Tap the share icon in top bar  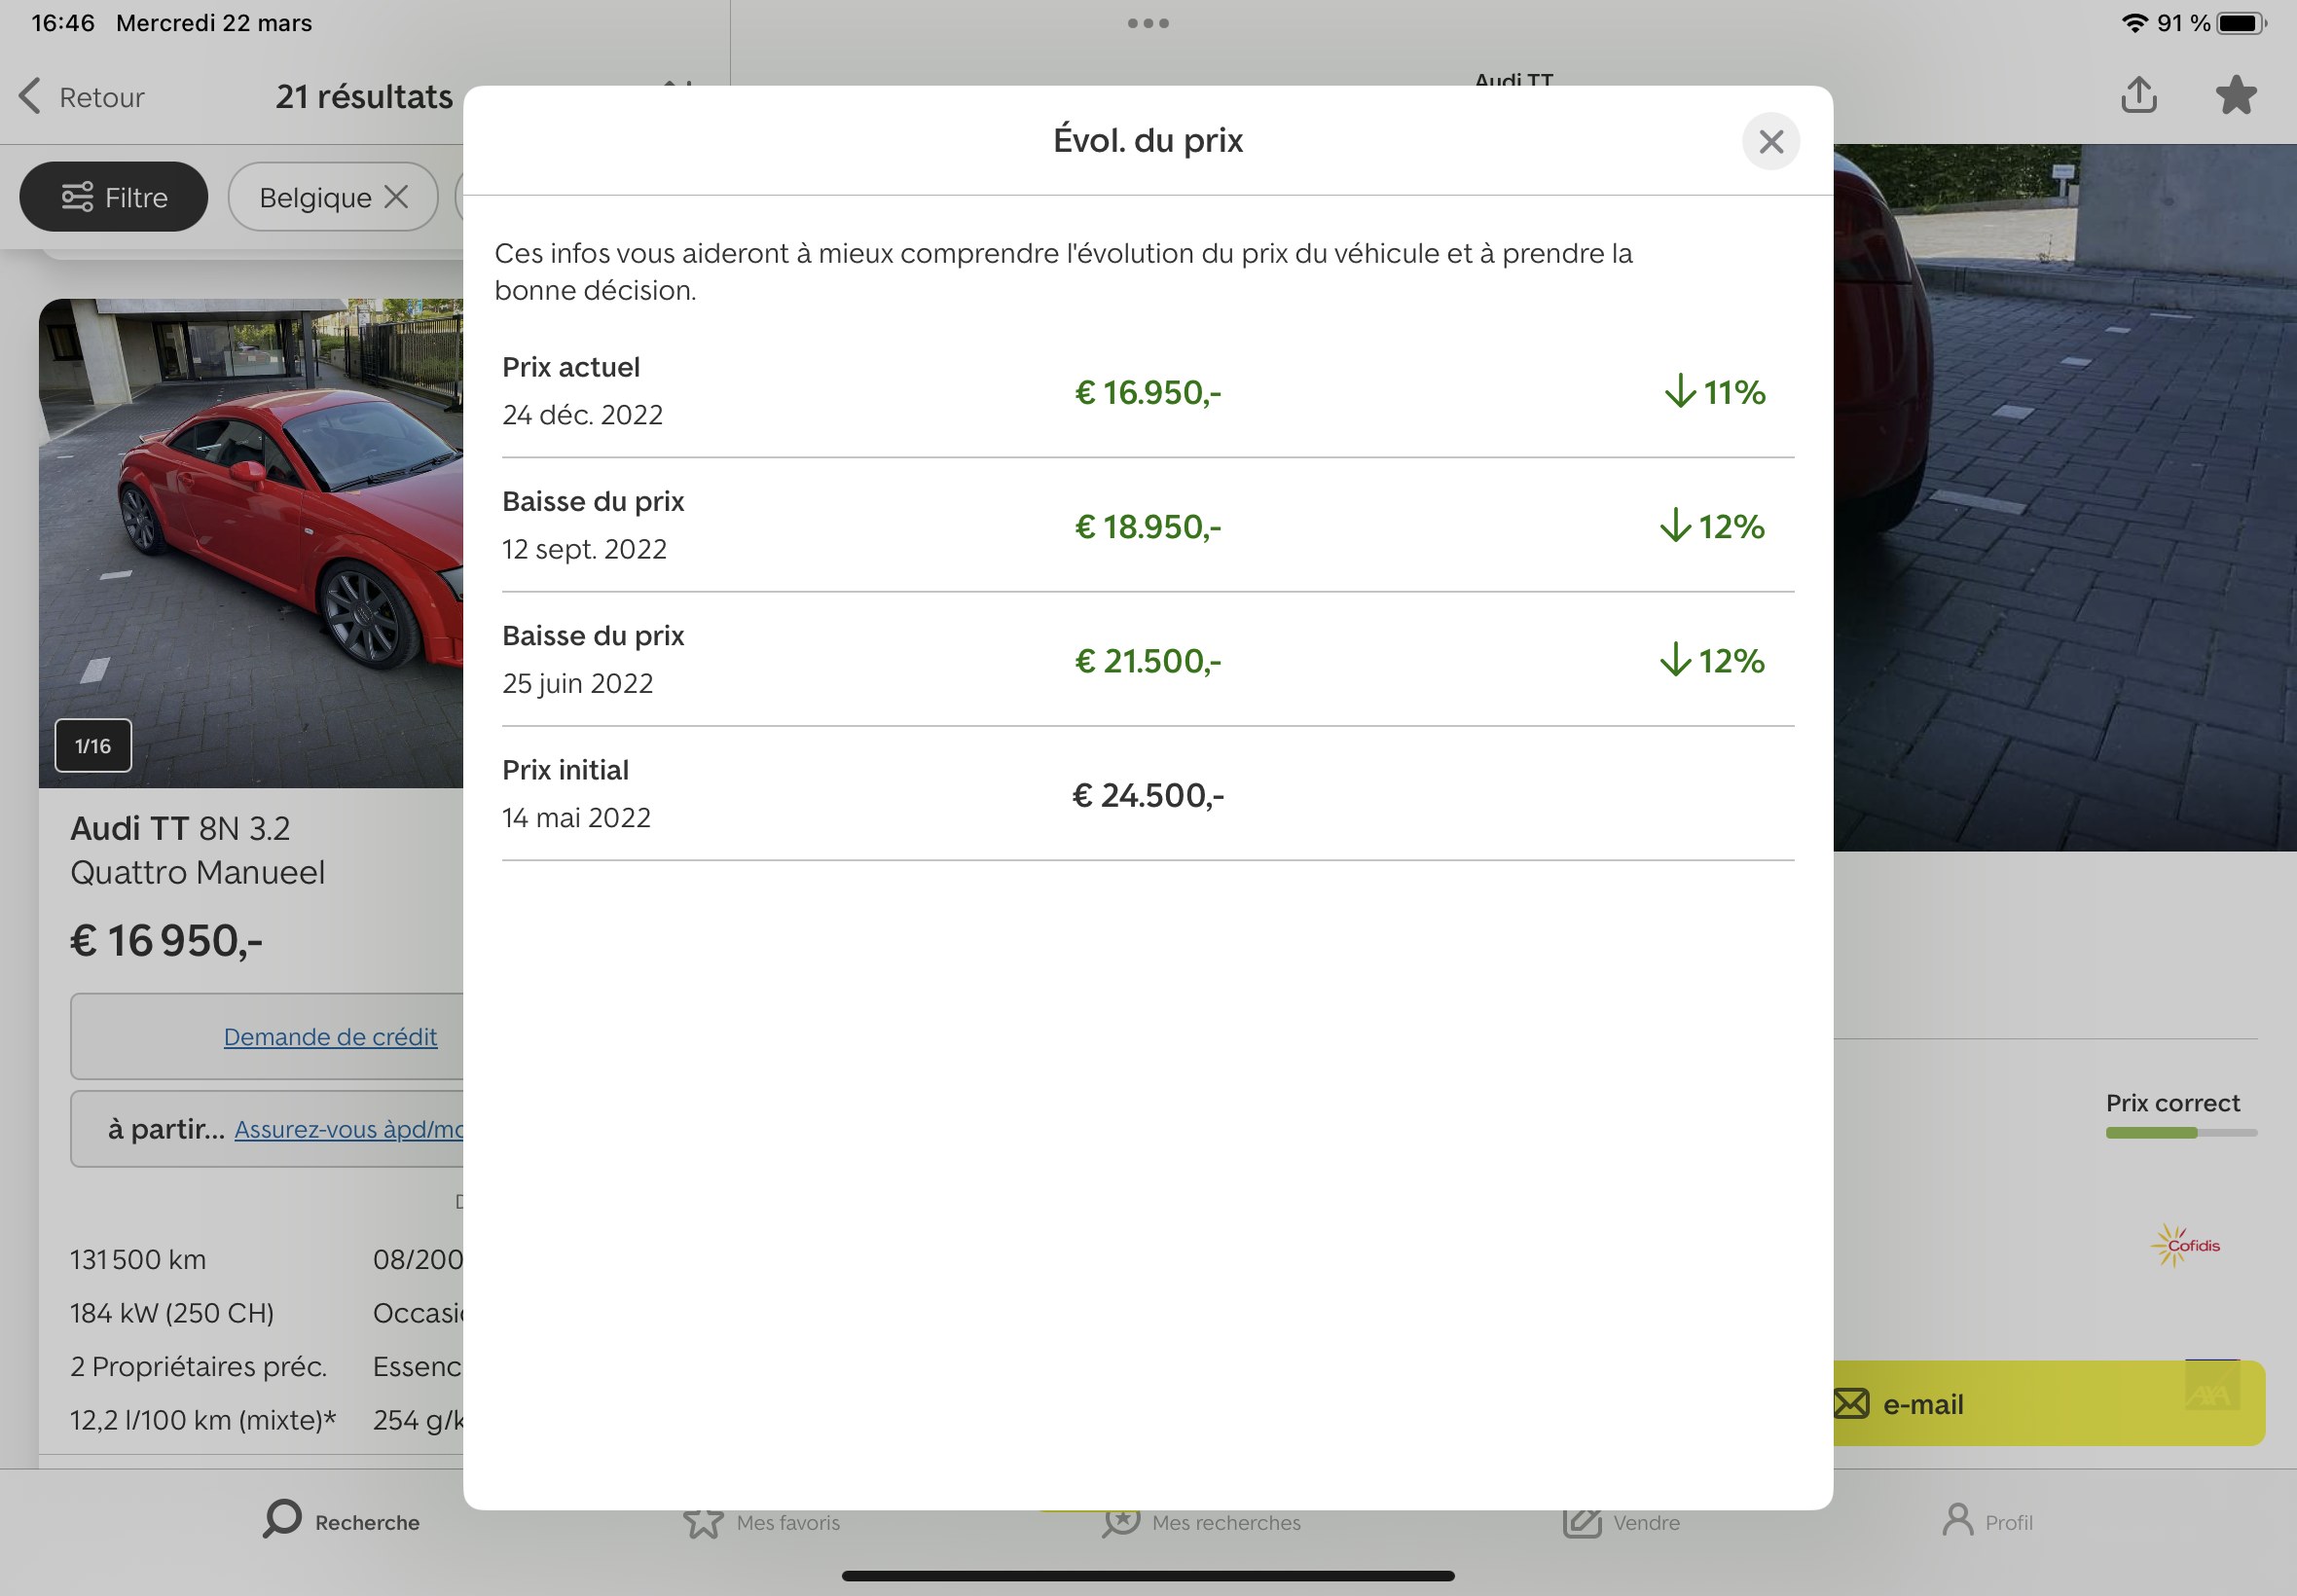click(2138, 95)
